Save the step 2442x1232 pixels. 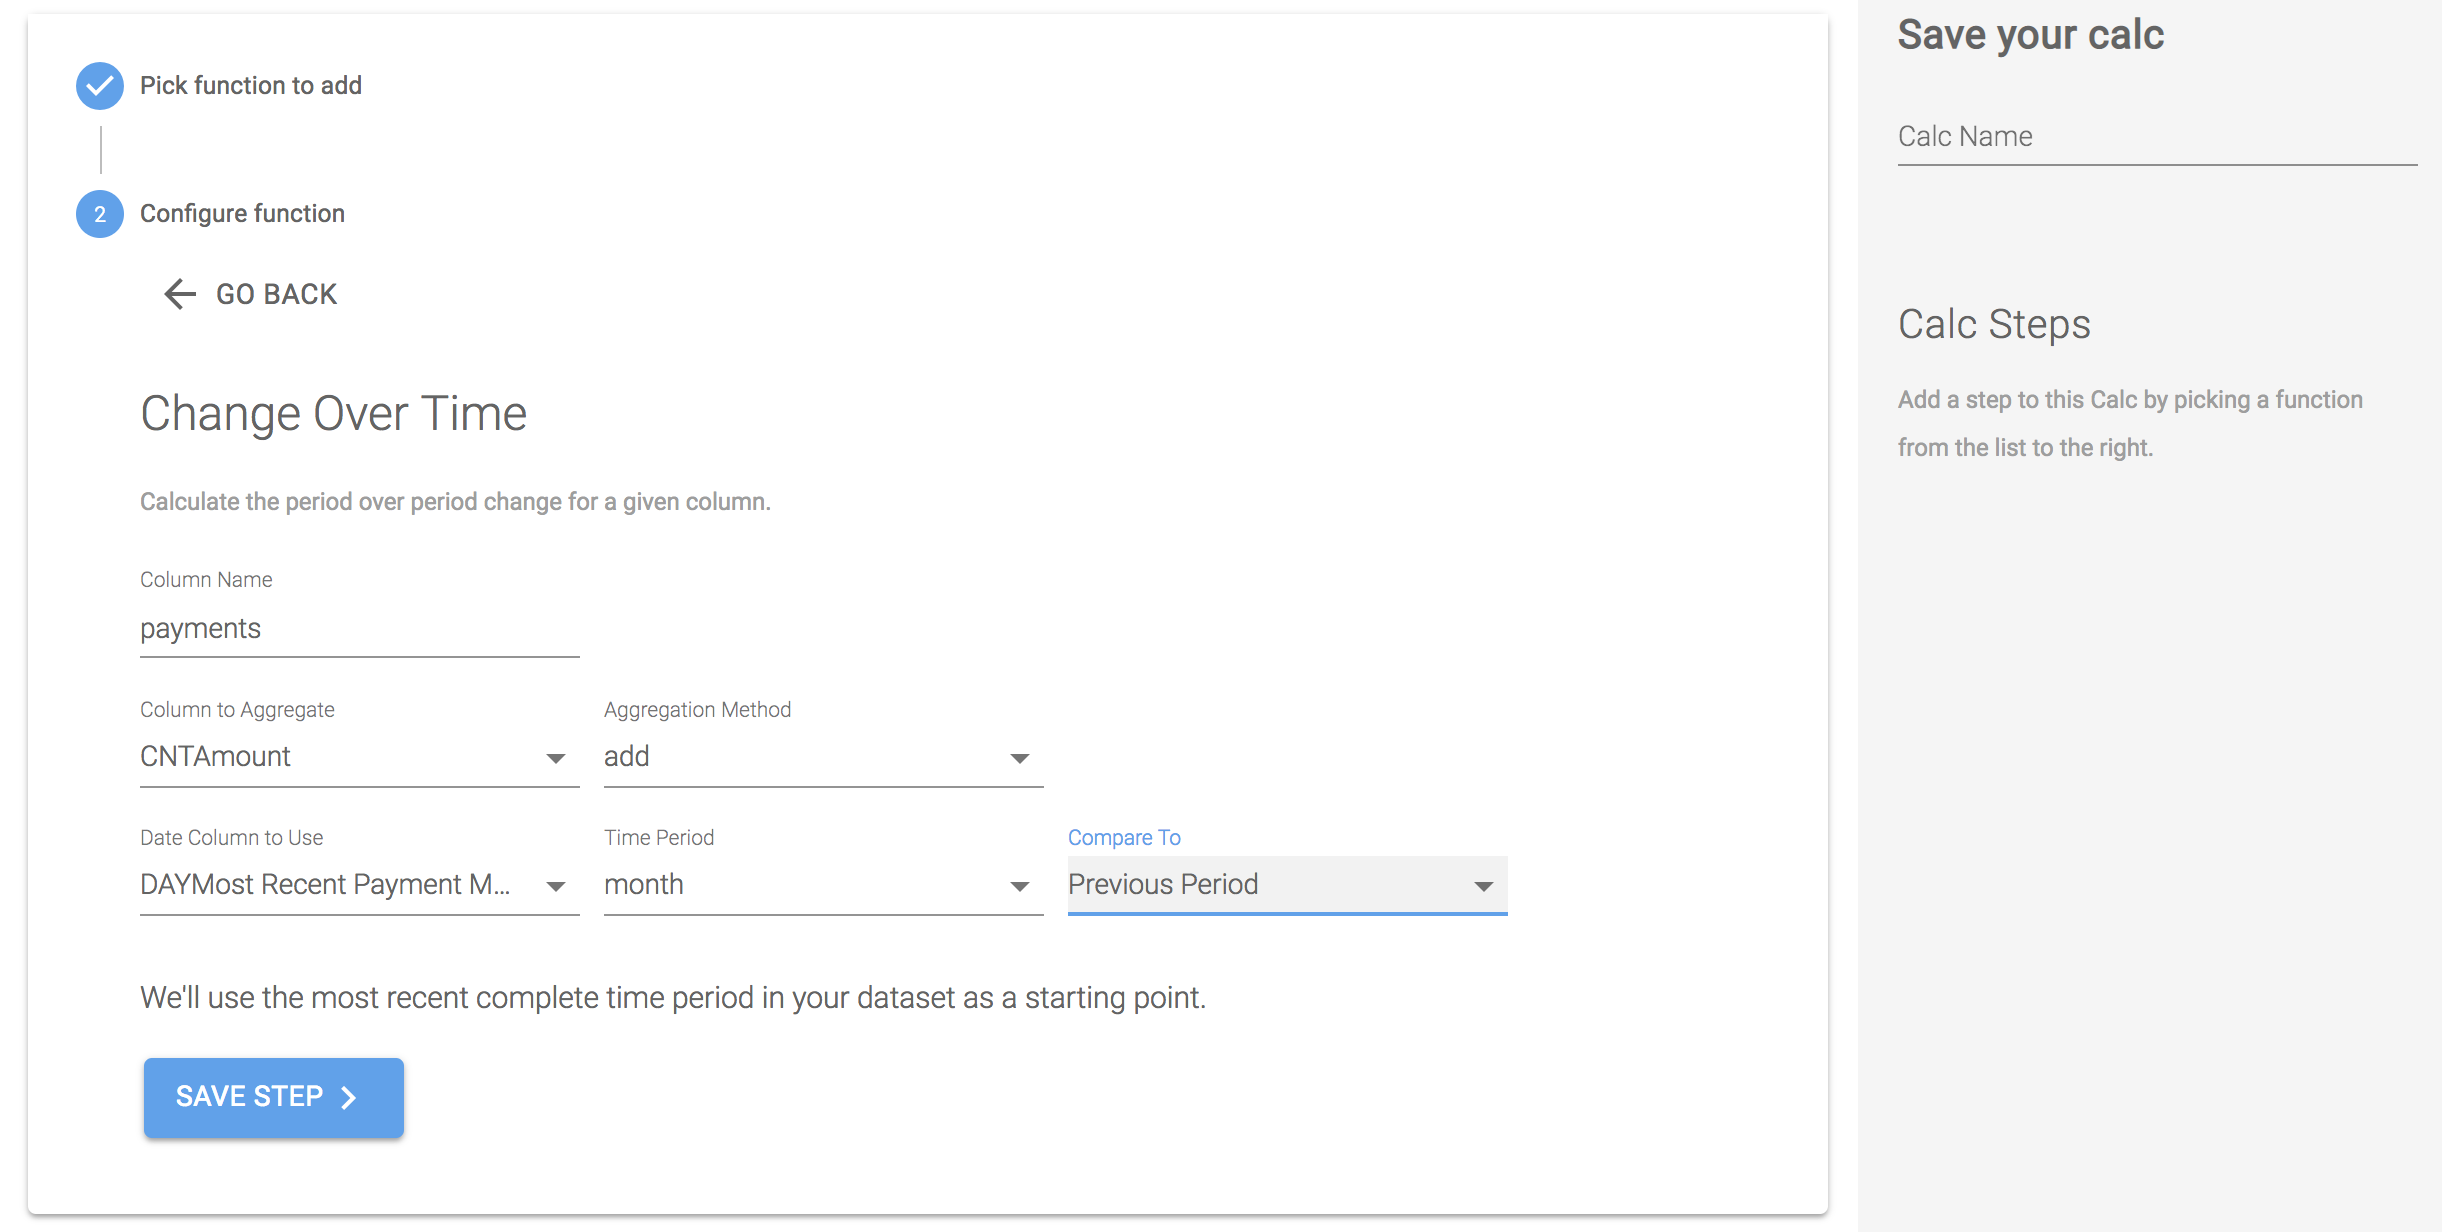coord(274,1097)
